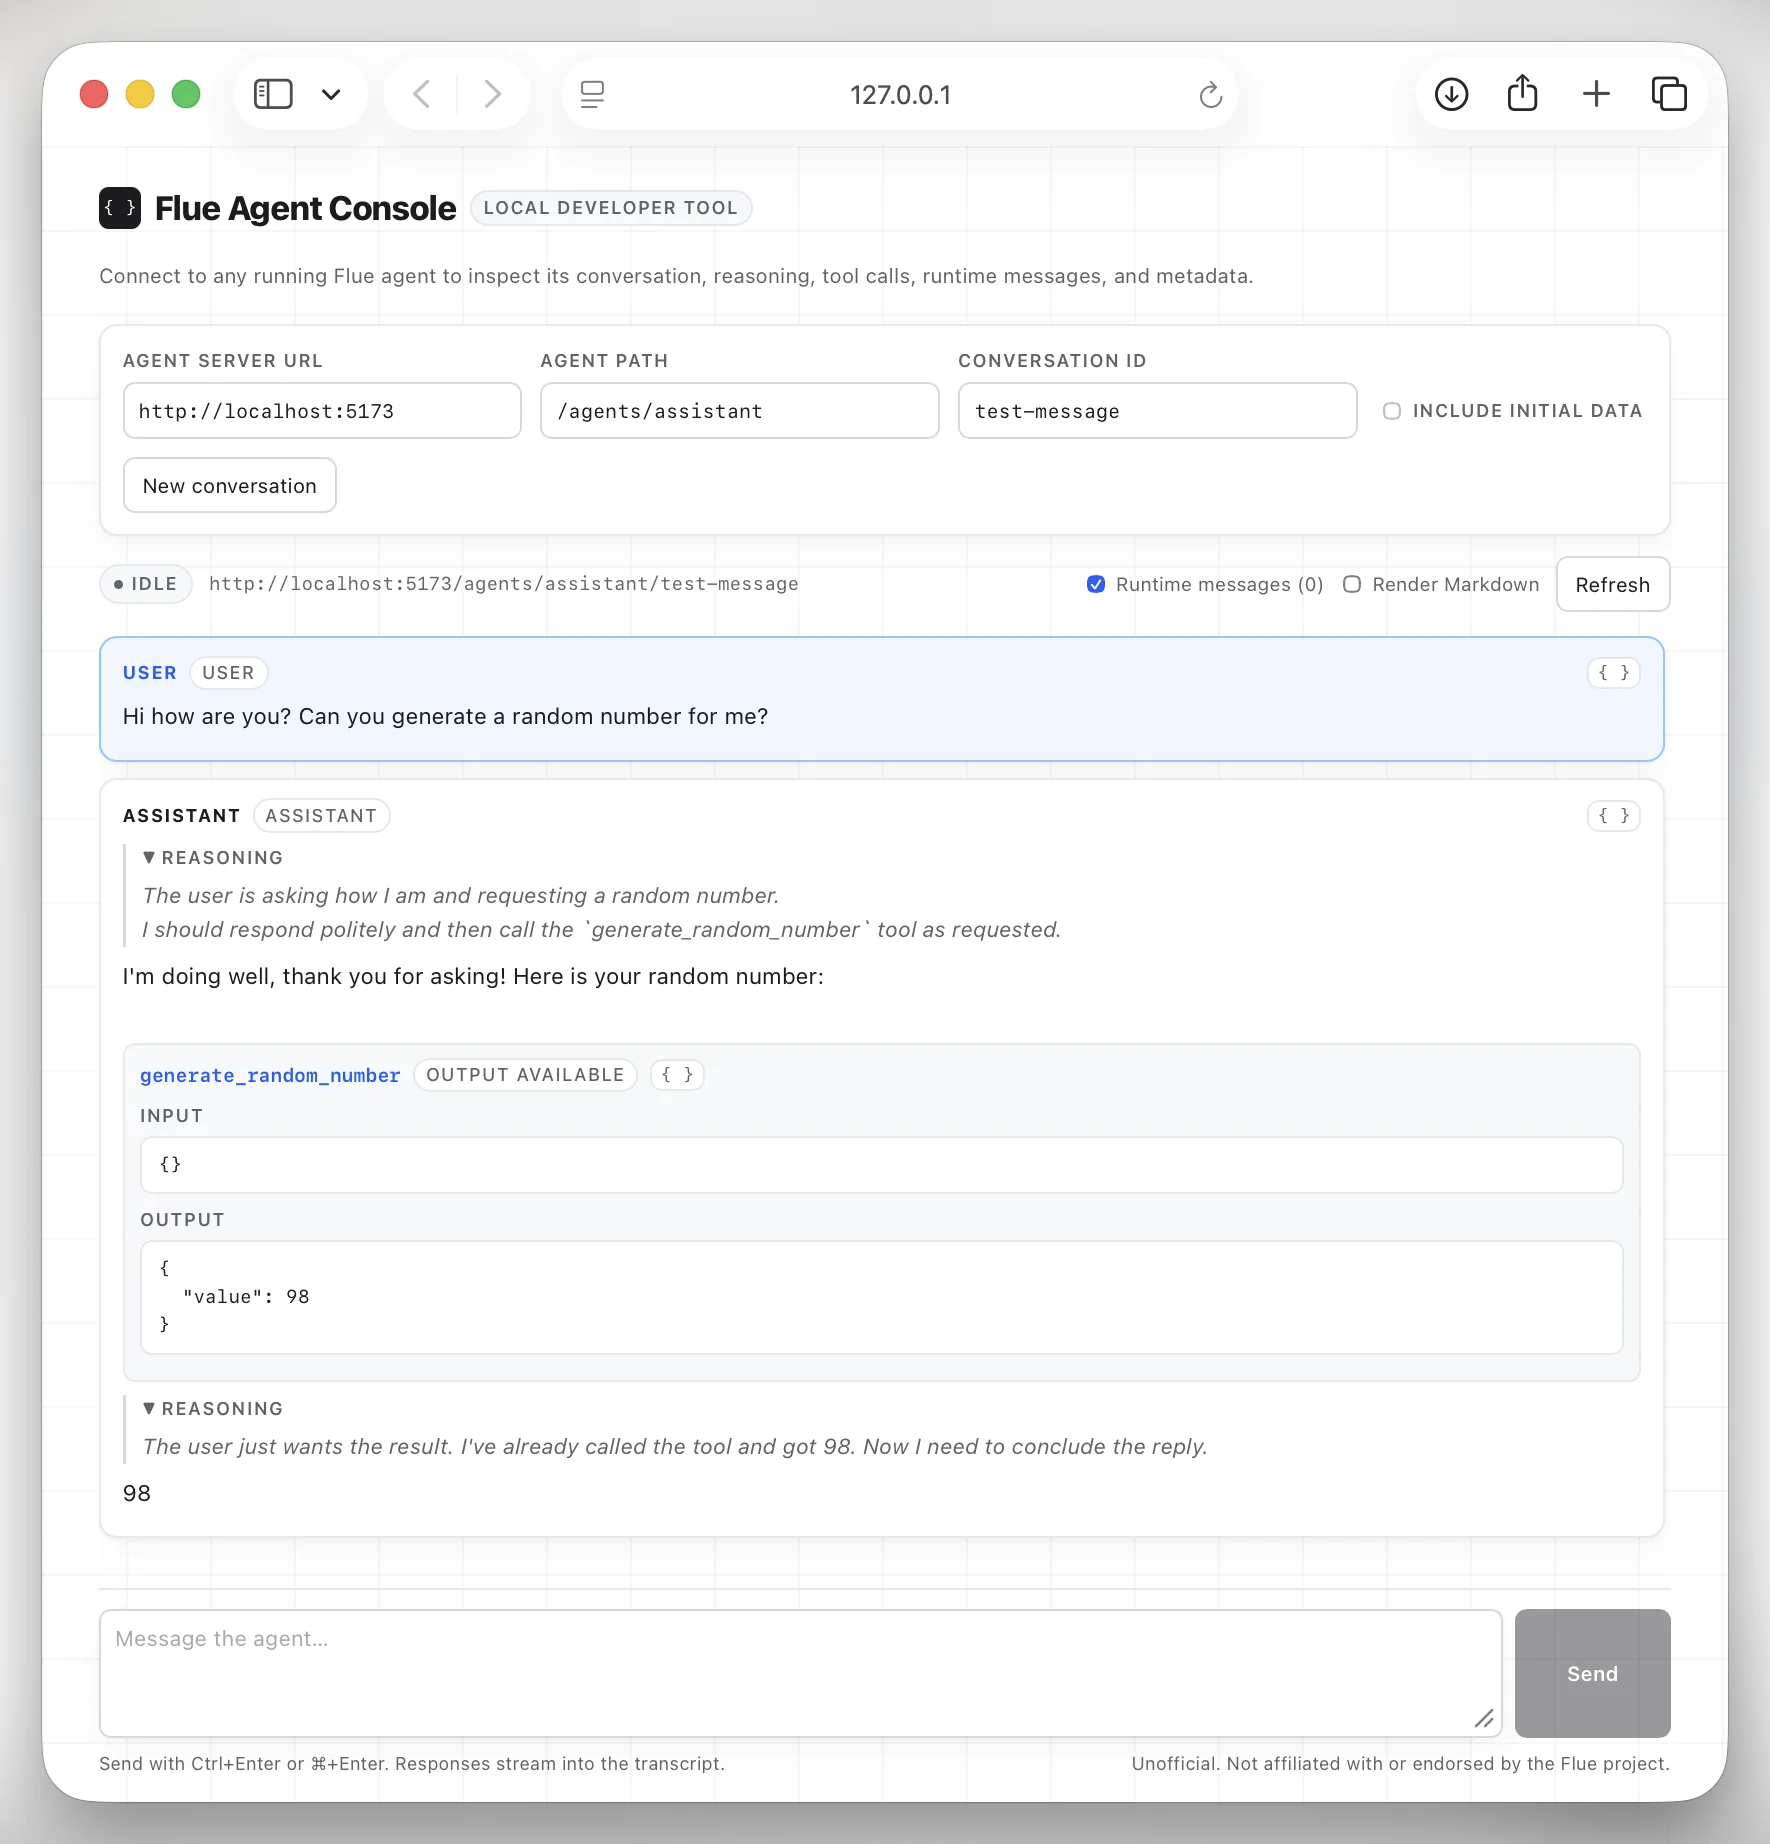Click the final answer text 98
Image resolution: width=1770 pixels, height=1844 pixels.
[137, 1493]
